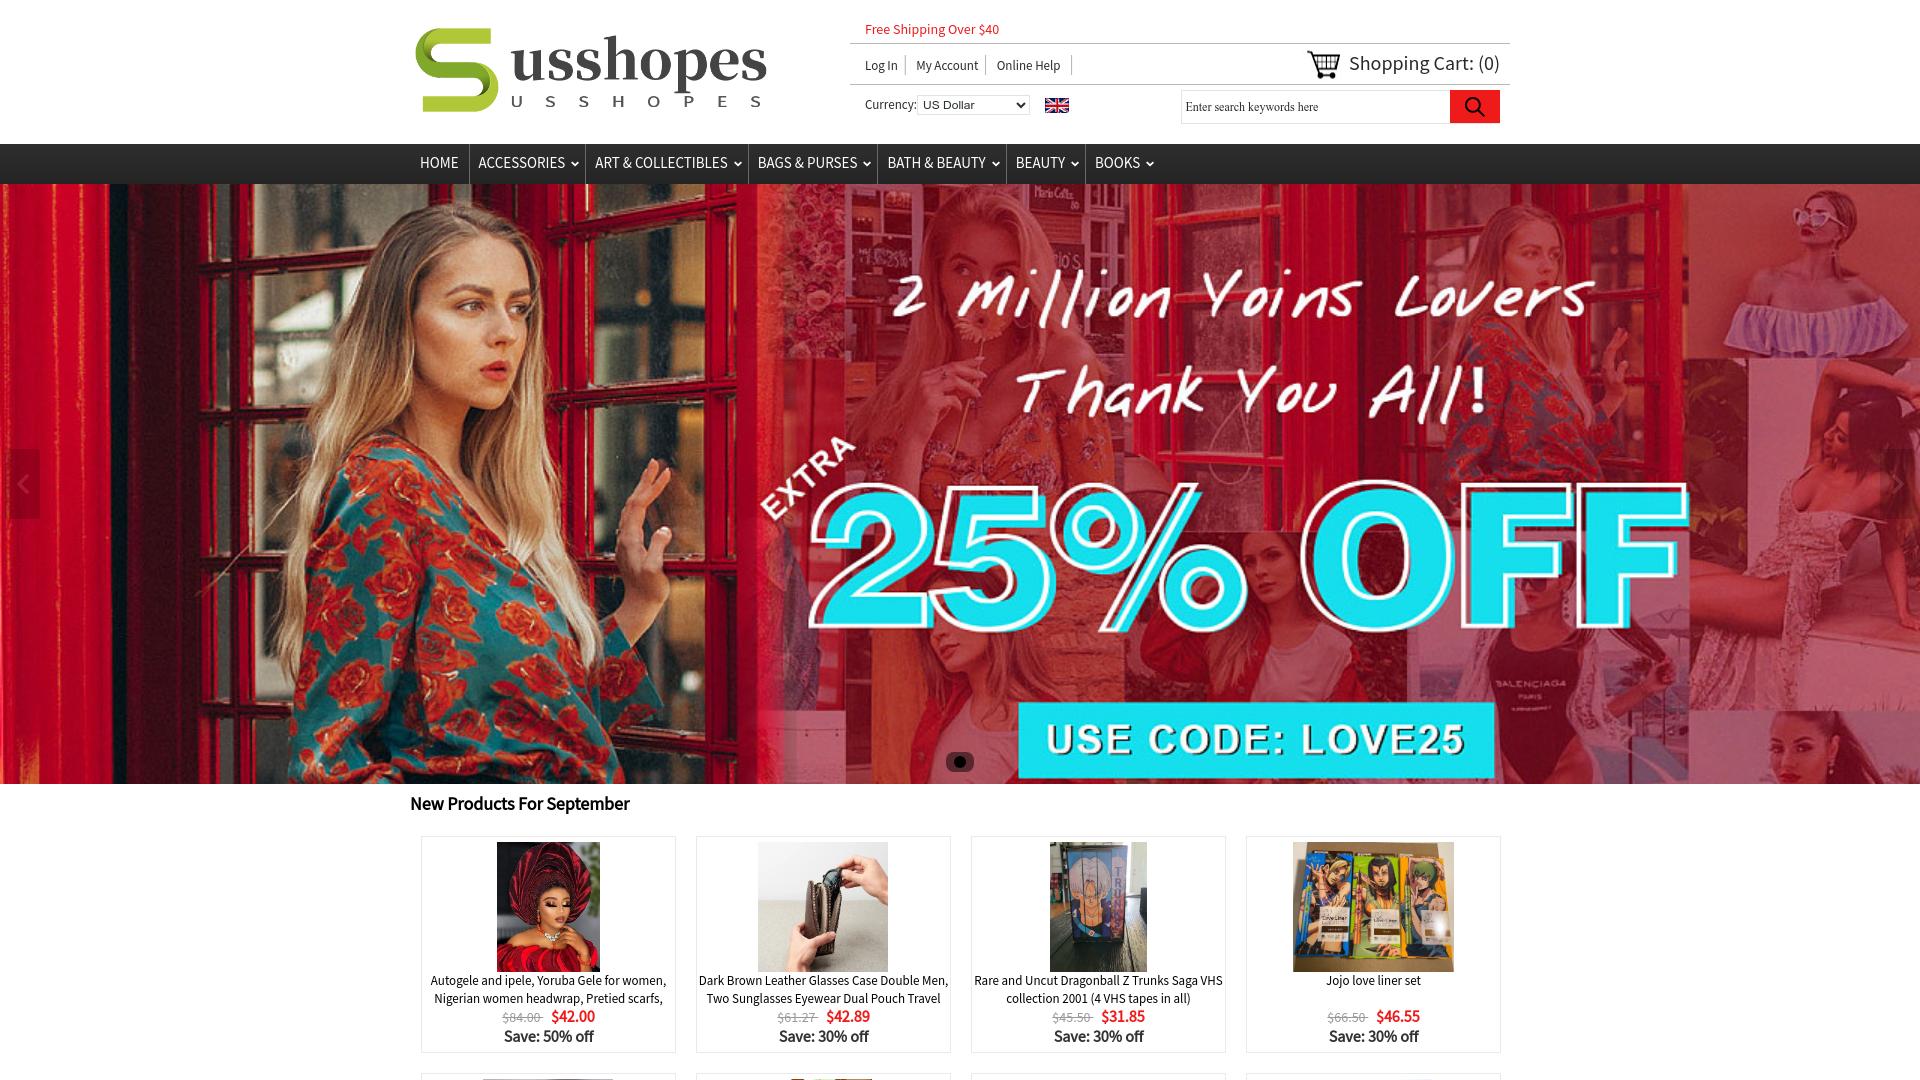Open the Online Help link
Viewport: 1920px width, 1080px height.
click(x=1028, y=66)
